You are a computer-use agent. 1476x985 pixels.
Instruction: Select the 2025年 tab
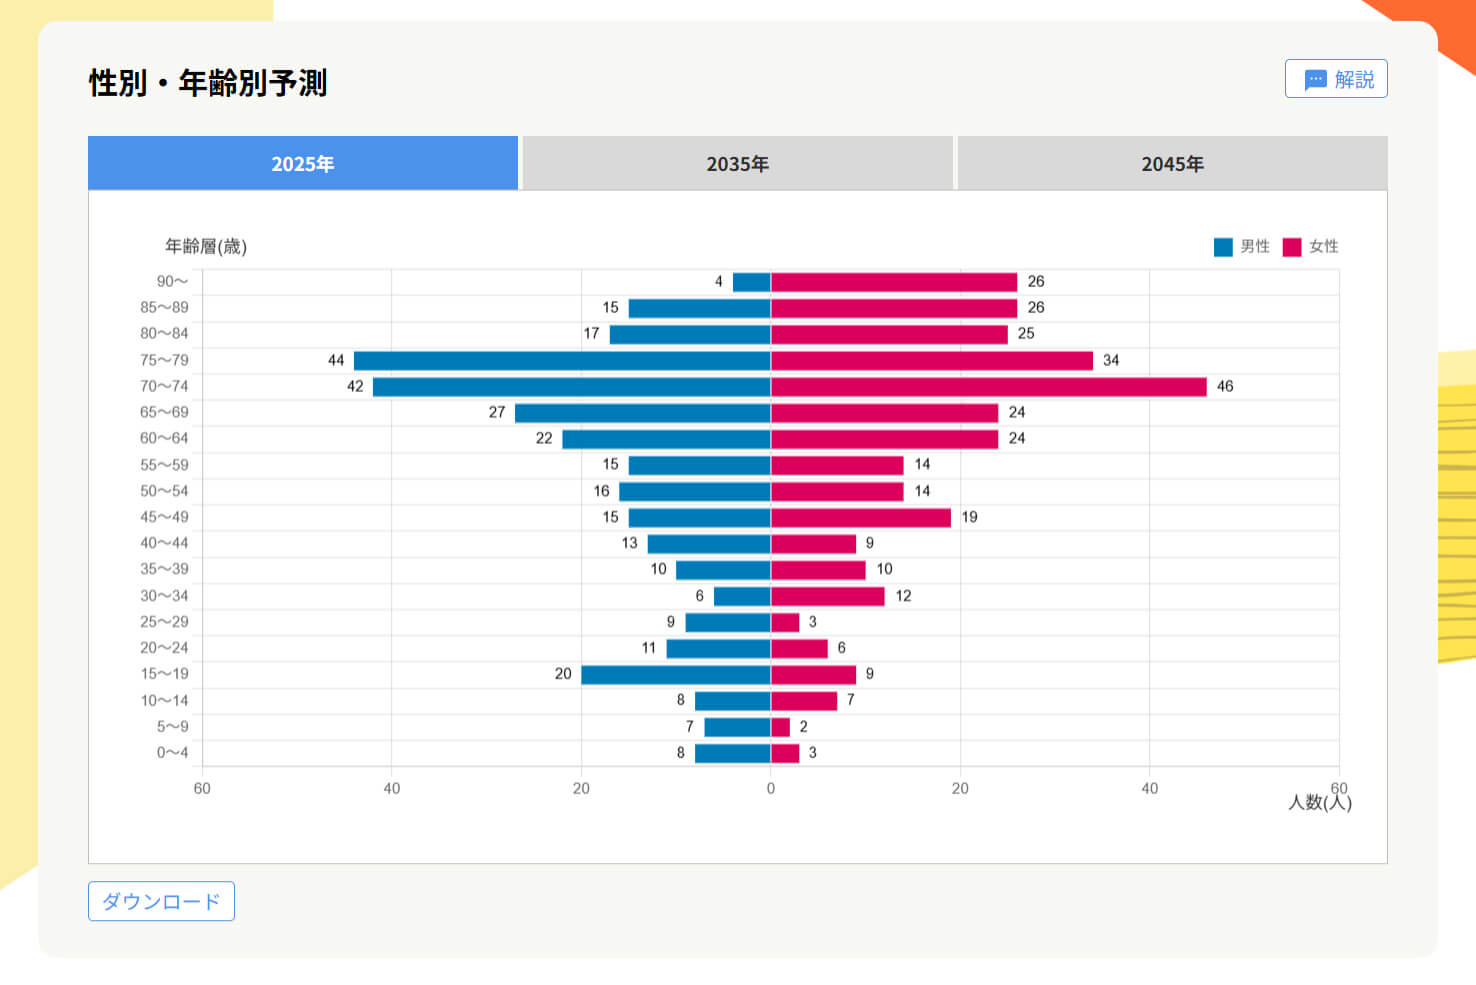pos(303,164)
